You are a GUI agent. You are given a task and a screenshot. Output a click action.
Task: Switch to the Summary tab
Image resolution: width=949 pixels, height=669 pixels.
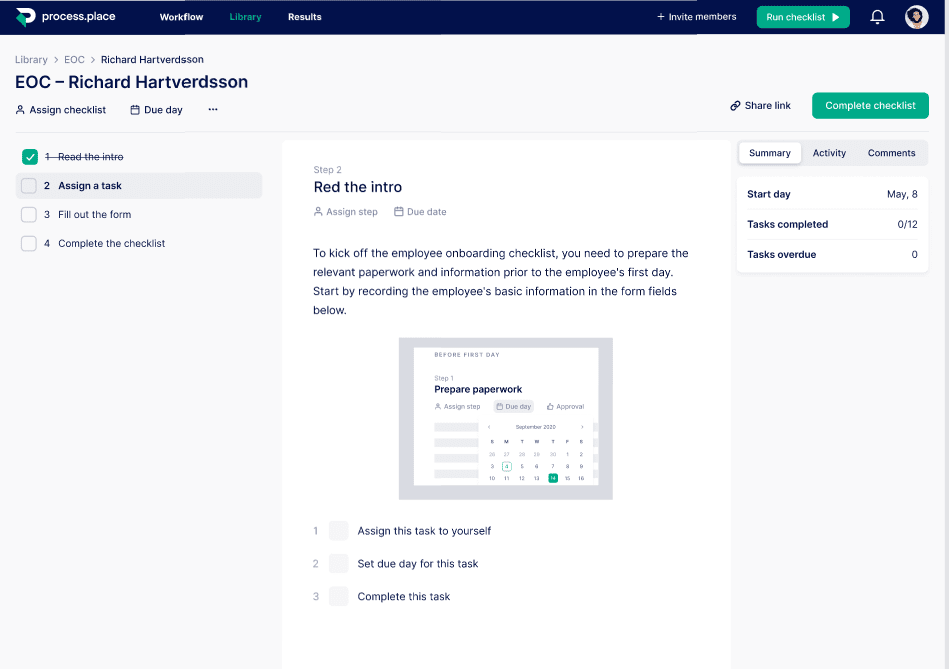(770, 153)
